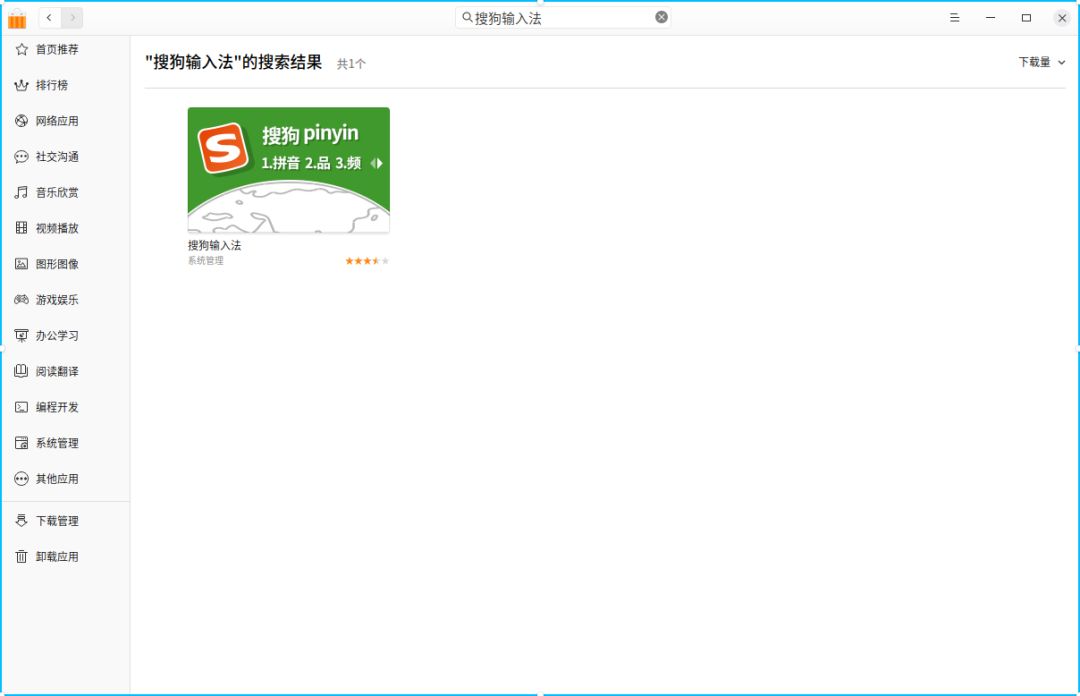Open the 社交沟通 chat bubble icon
The width and height of the screenshot is (1080, 696).
click(x=21, y=156)
